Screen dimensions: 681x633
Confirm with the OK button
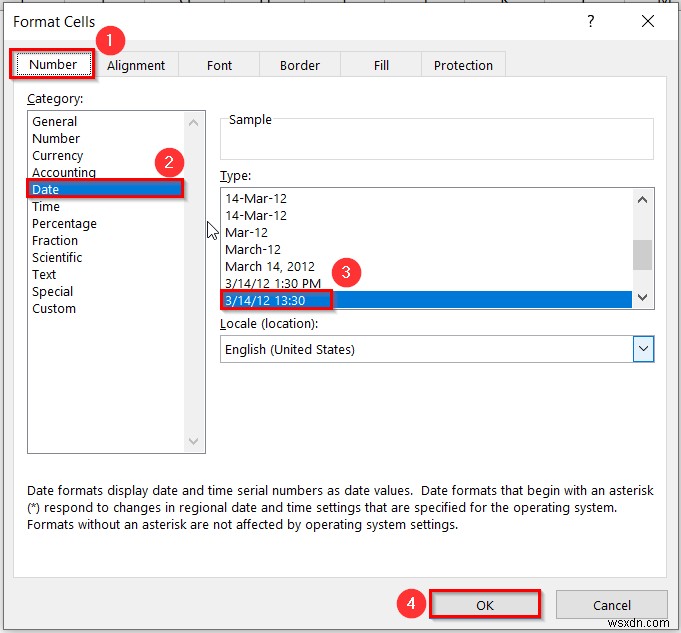(485, 605)
